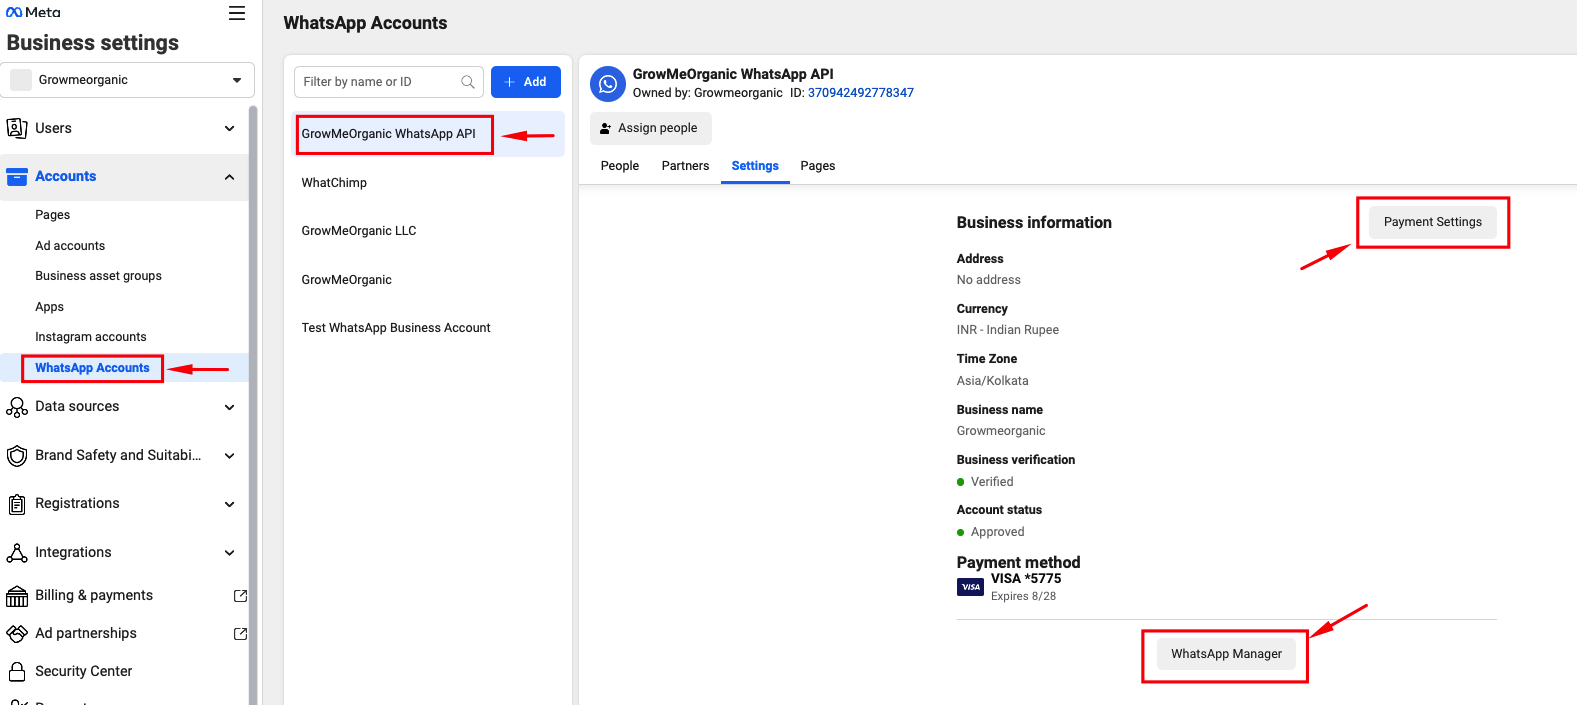Select the Settings tab

[x=755, y=166]
